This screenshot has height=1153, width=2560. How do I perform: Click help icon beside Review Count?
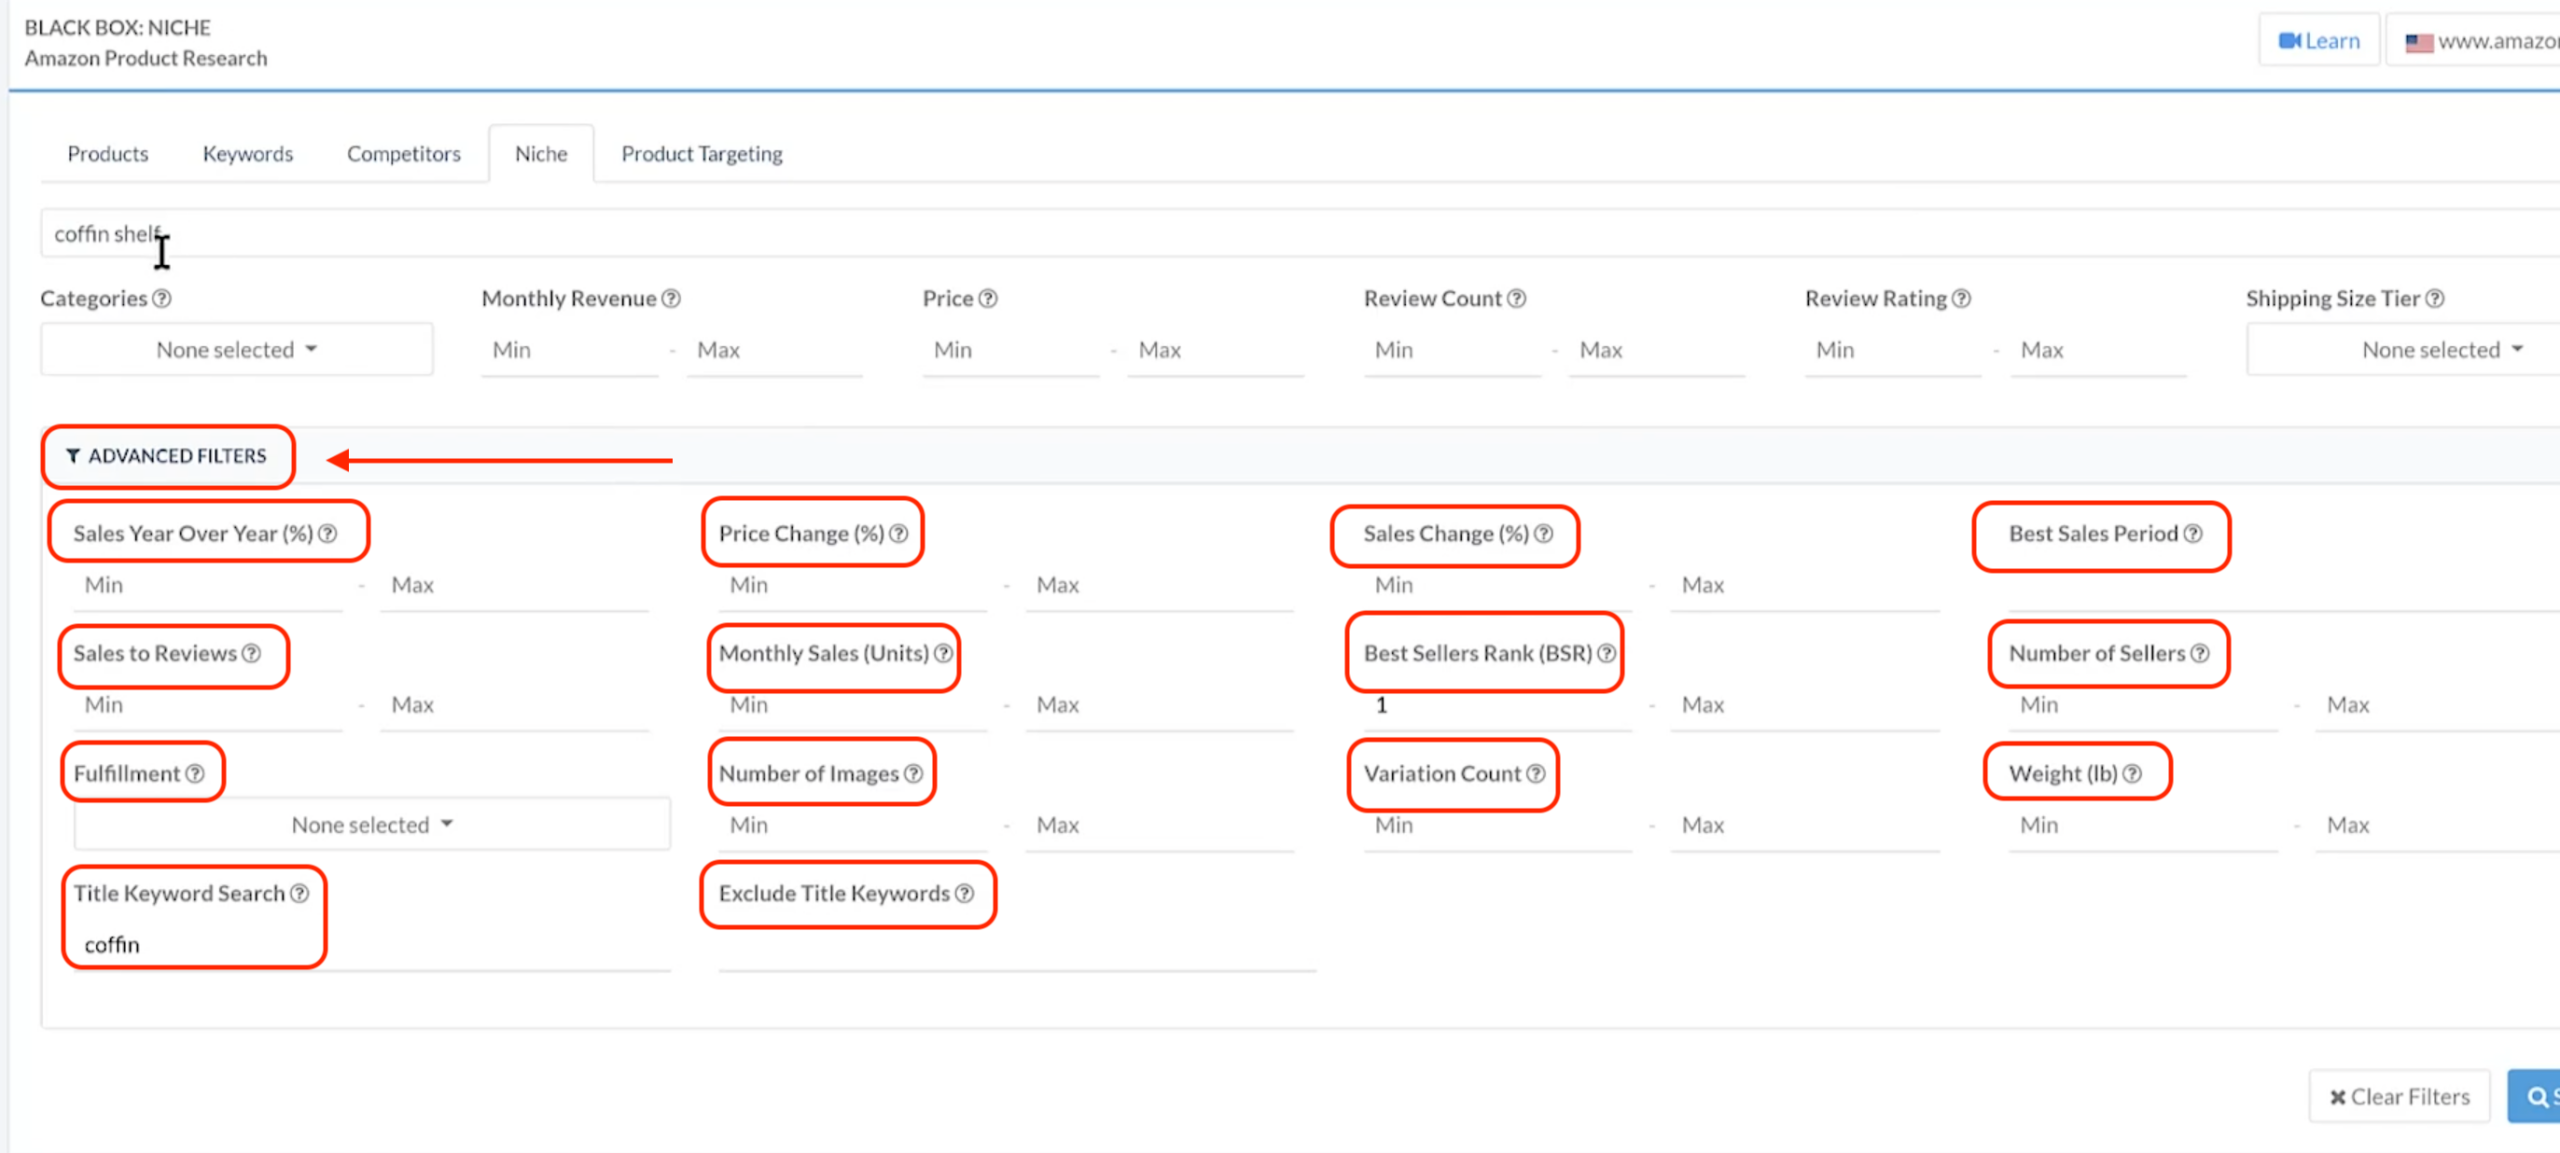click(x=1516, y=299)
